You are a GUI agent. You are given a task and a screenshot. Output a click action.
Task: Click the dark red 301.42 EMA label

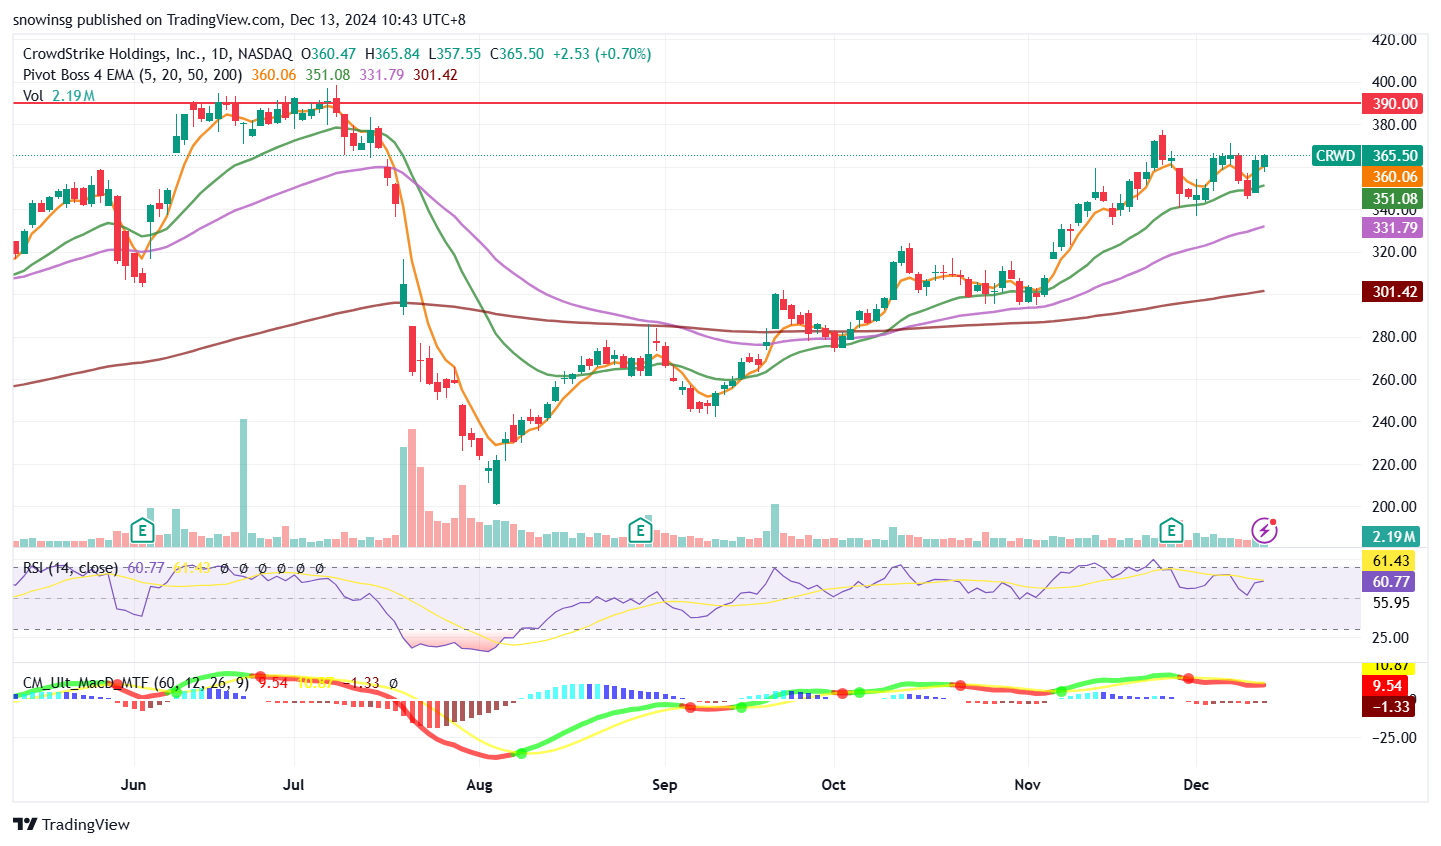click(x=1394, y=292)
